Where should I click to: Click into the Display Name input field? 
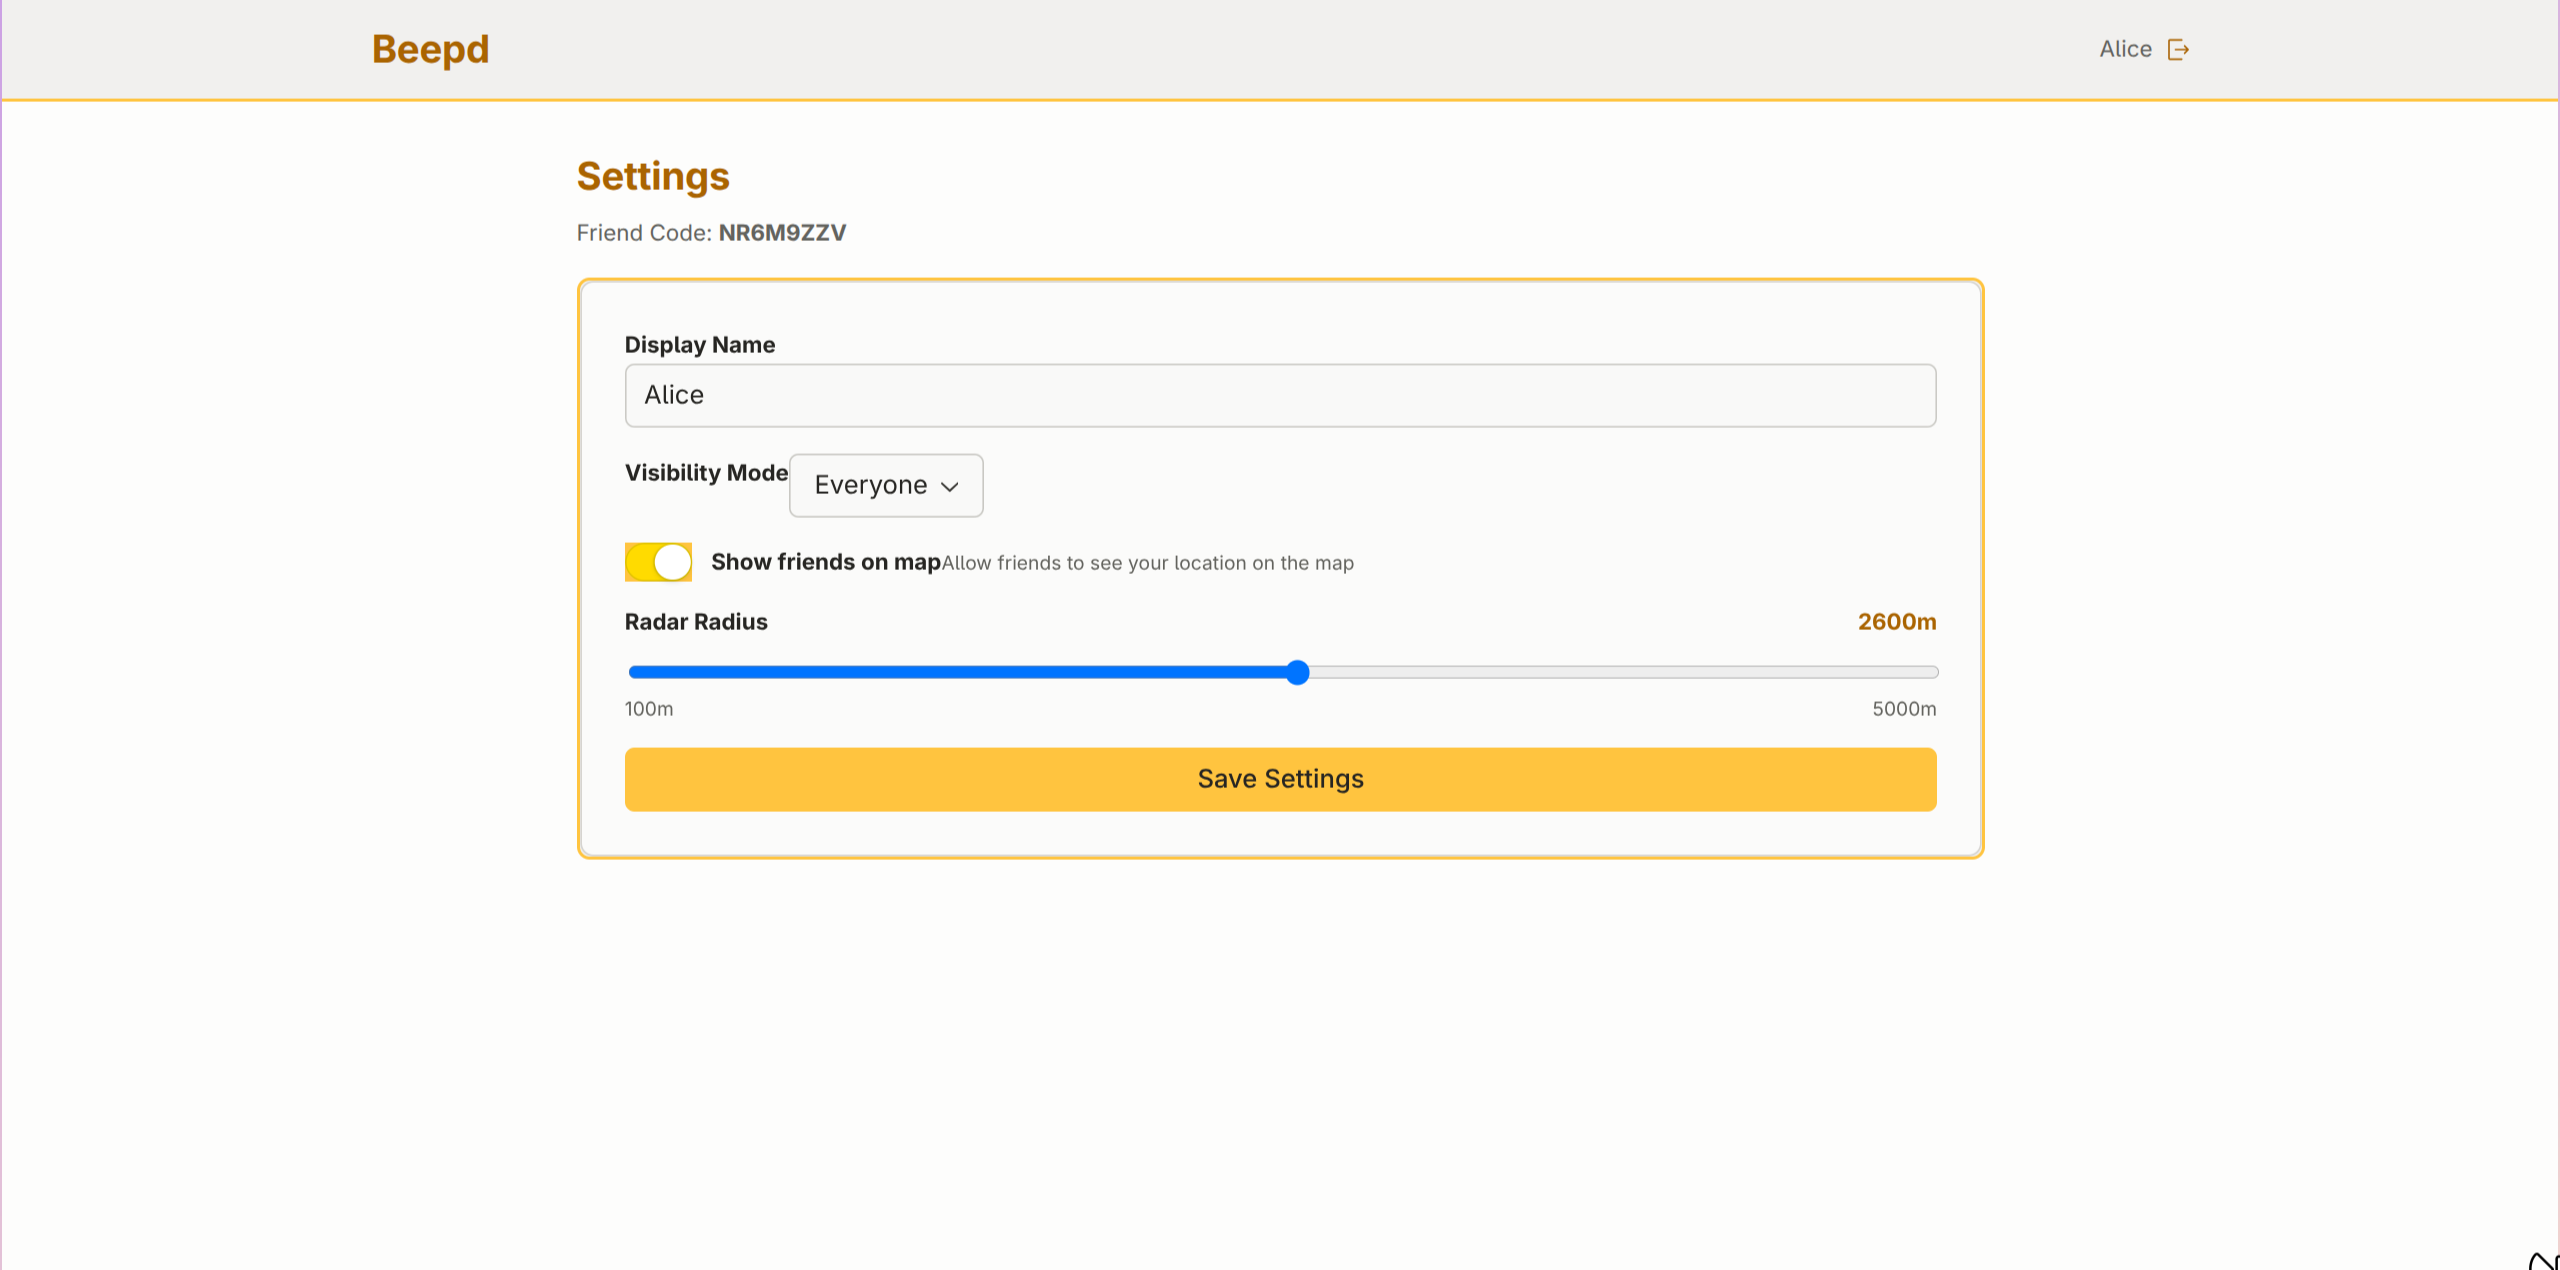(x=1280, y=395)
